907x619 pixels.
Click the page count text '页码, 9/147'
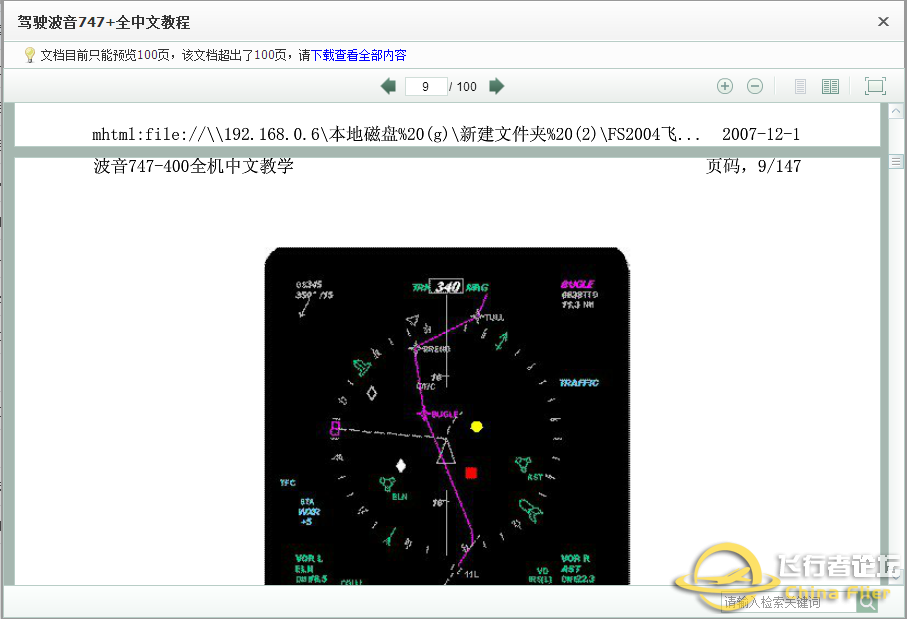[x=753, y=166]
